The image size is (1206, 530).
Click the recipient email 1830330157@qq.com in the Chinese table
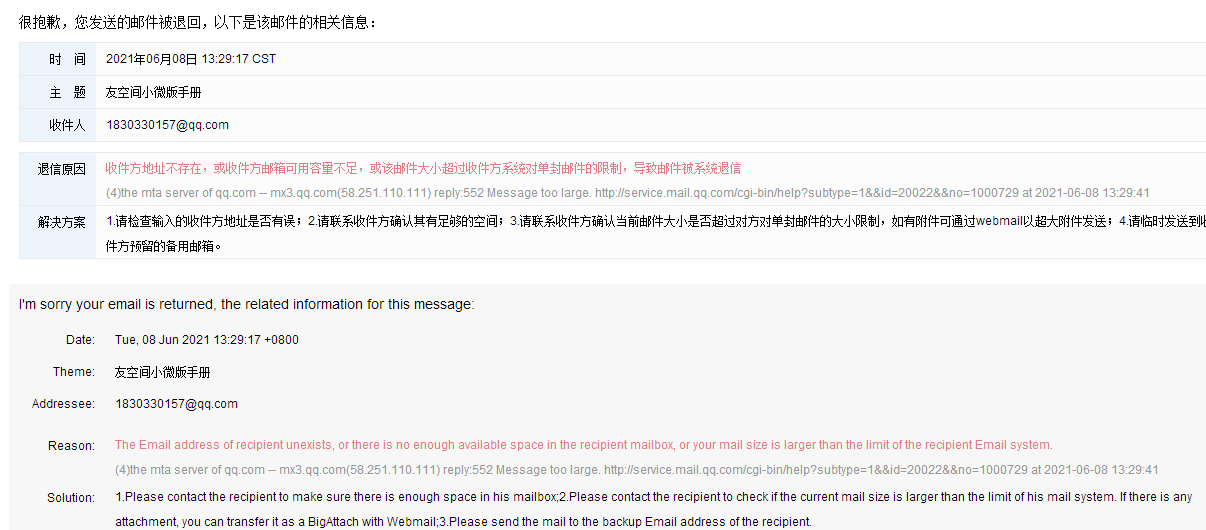(168, 125)
